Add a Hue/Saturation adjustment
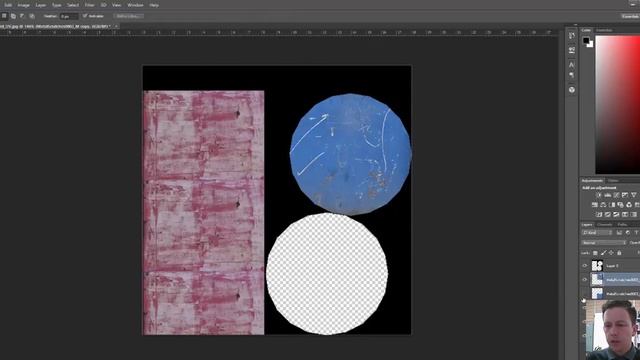 point(595,205)
